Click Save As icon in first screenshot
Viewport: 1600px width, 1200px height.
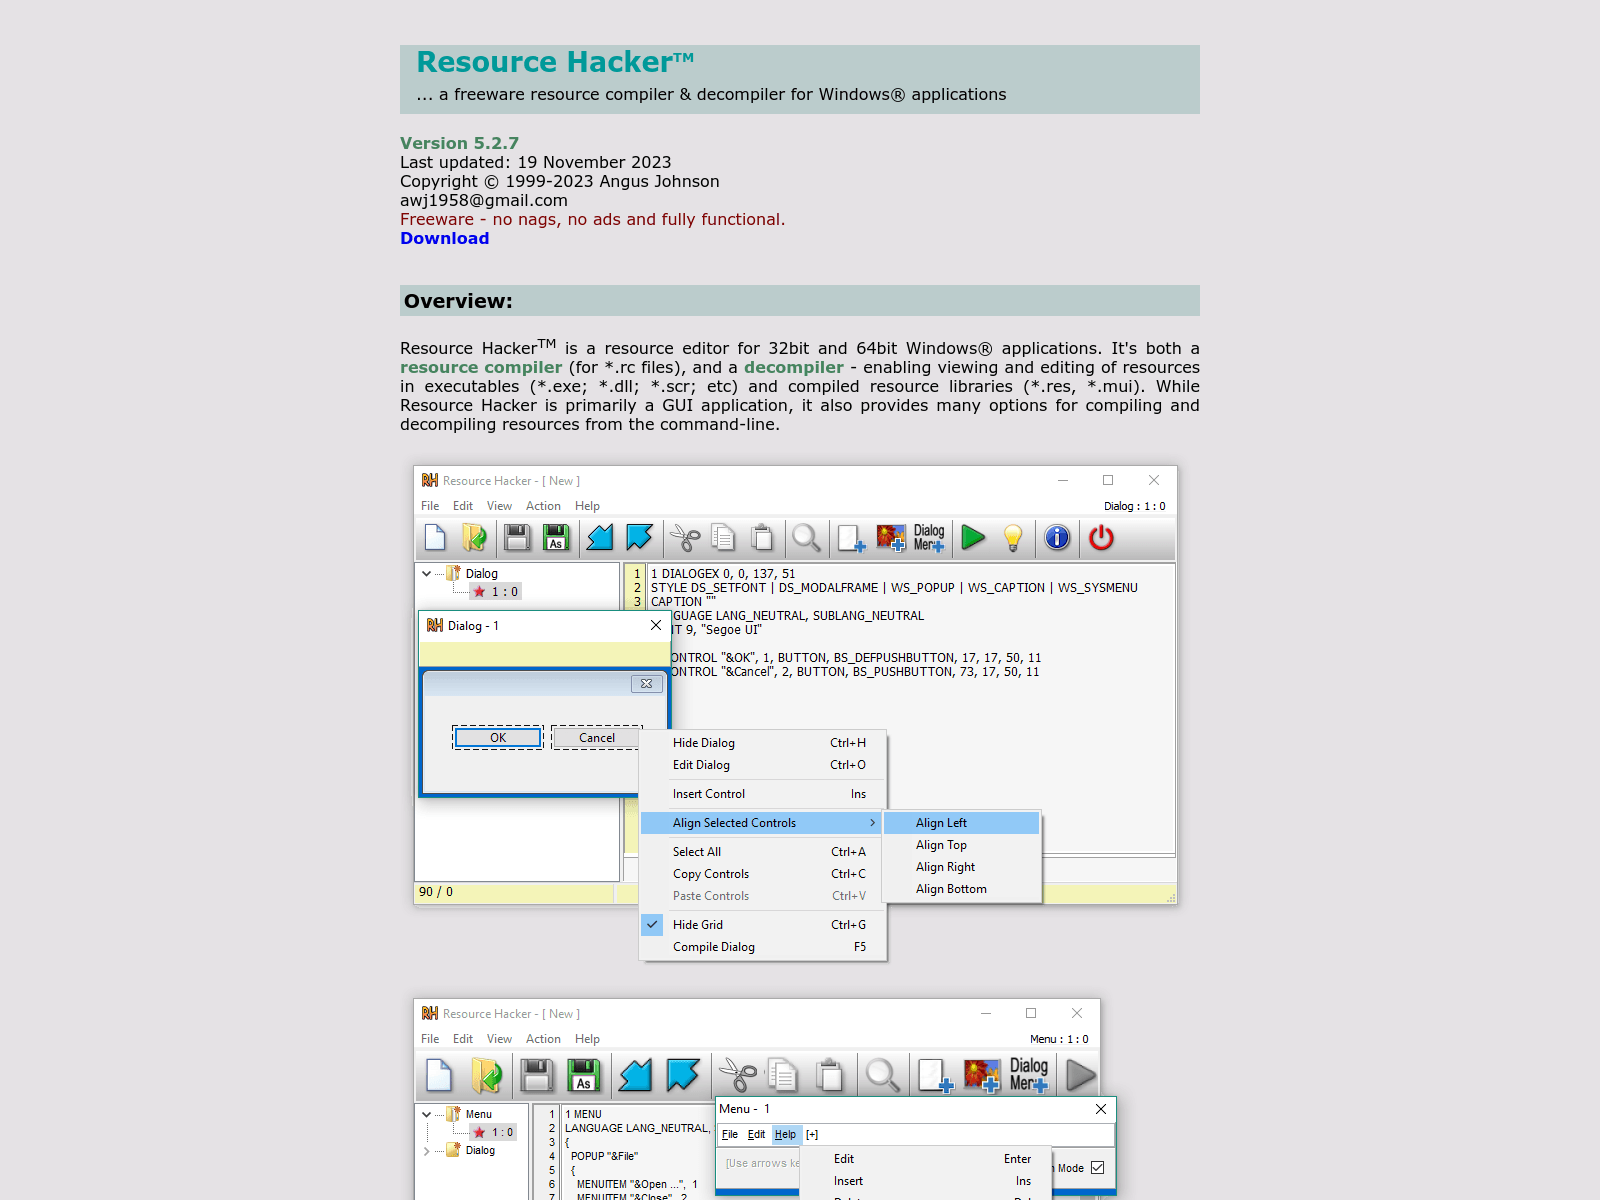(x=556, y=538)
